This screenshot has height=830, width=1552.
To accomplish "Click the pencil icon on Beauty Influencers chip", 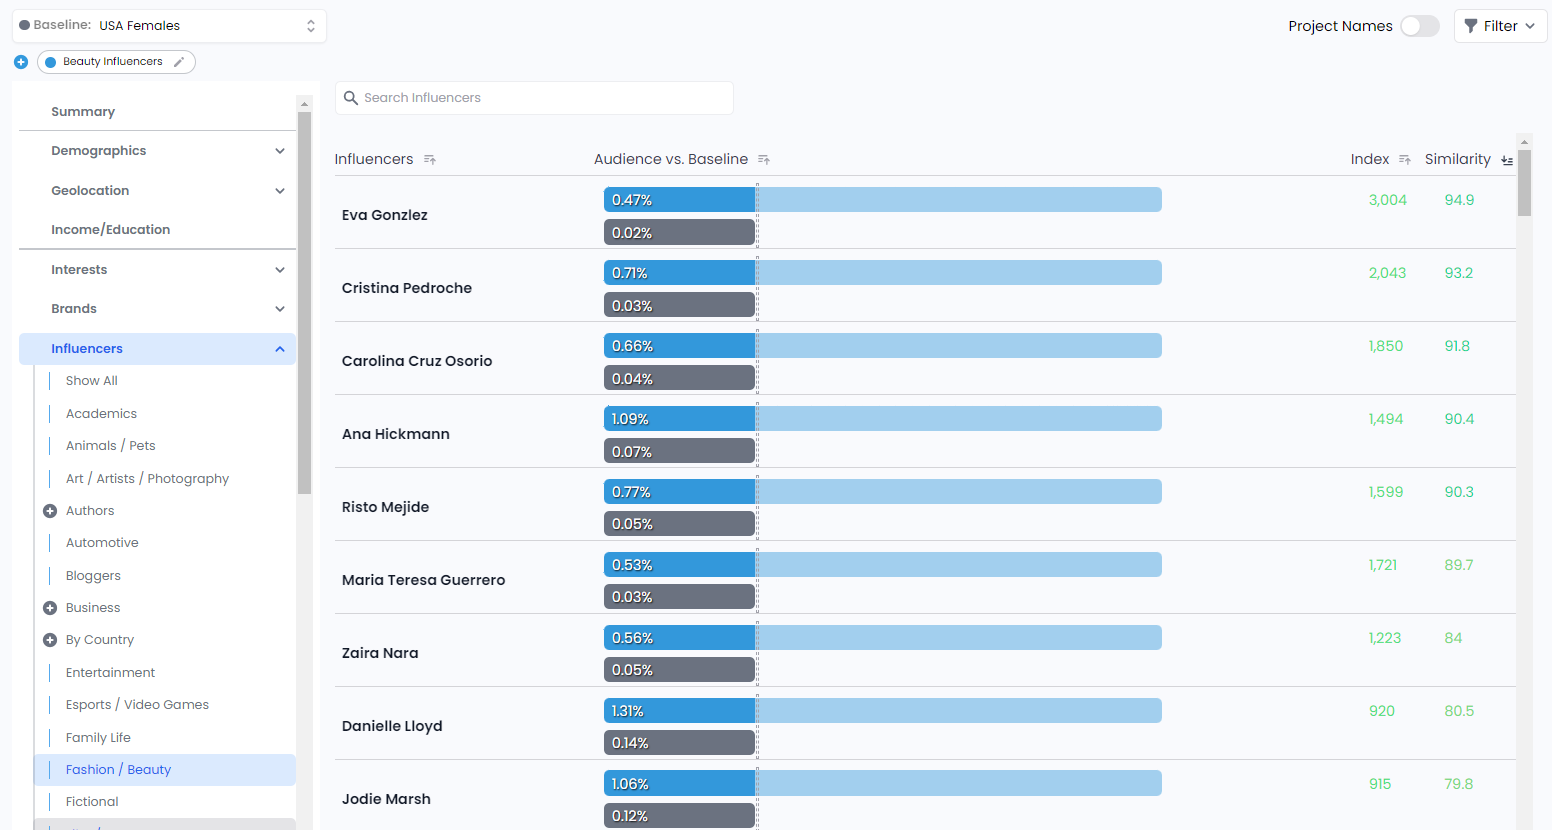I will pyautogui.click(x=179, y=62).
